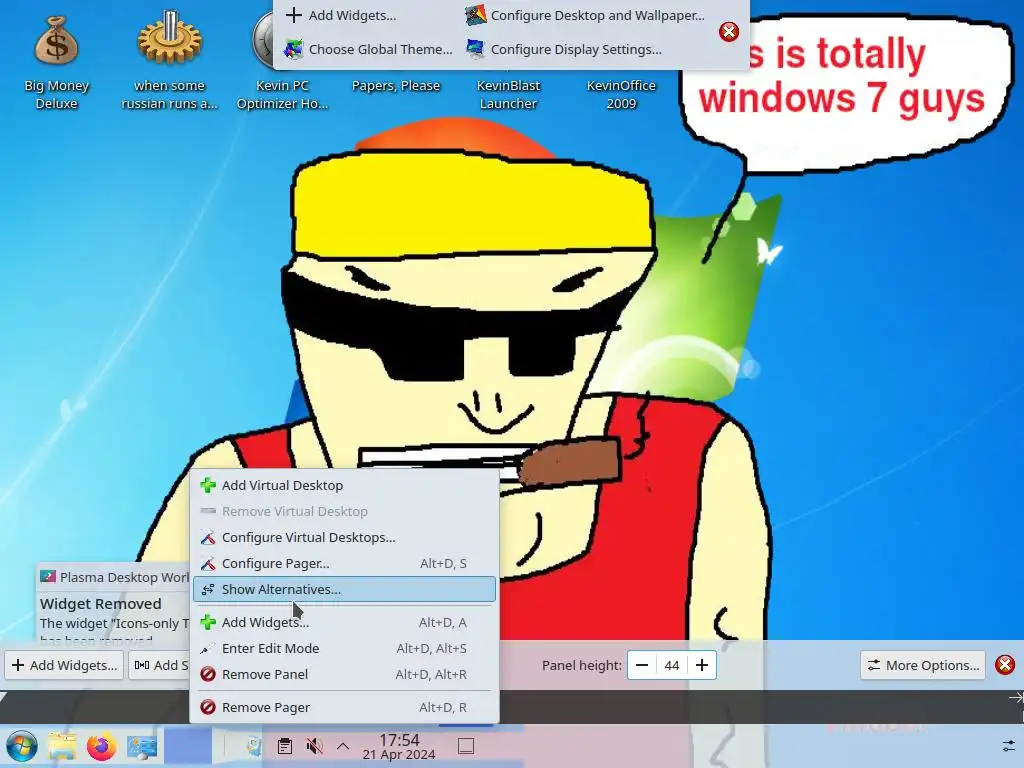Screen dimensions: 1024x768
Task: Open More Options in panel editor
Action: [x=923, y=665]
